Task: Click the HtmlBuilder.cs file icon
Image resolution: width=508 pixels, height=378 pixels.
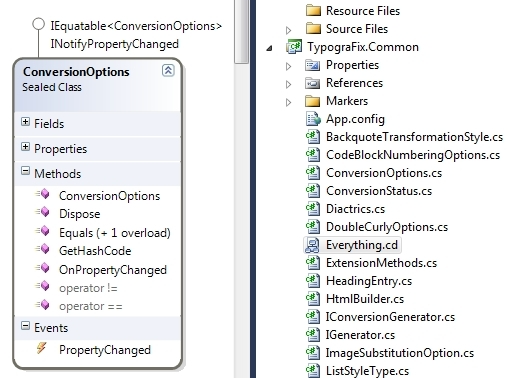Action: 313,299
